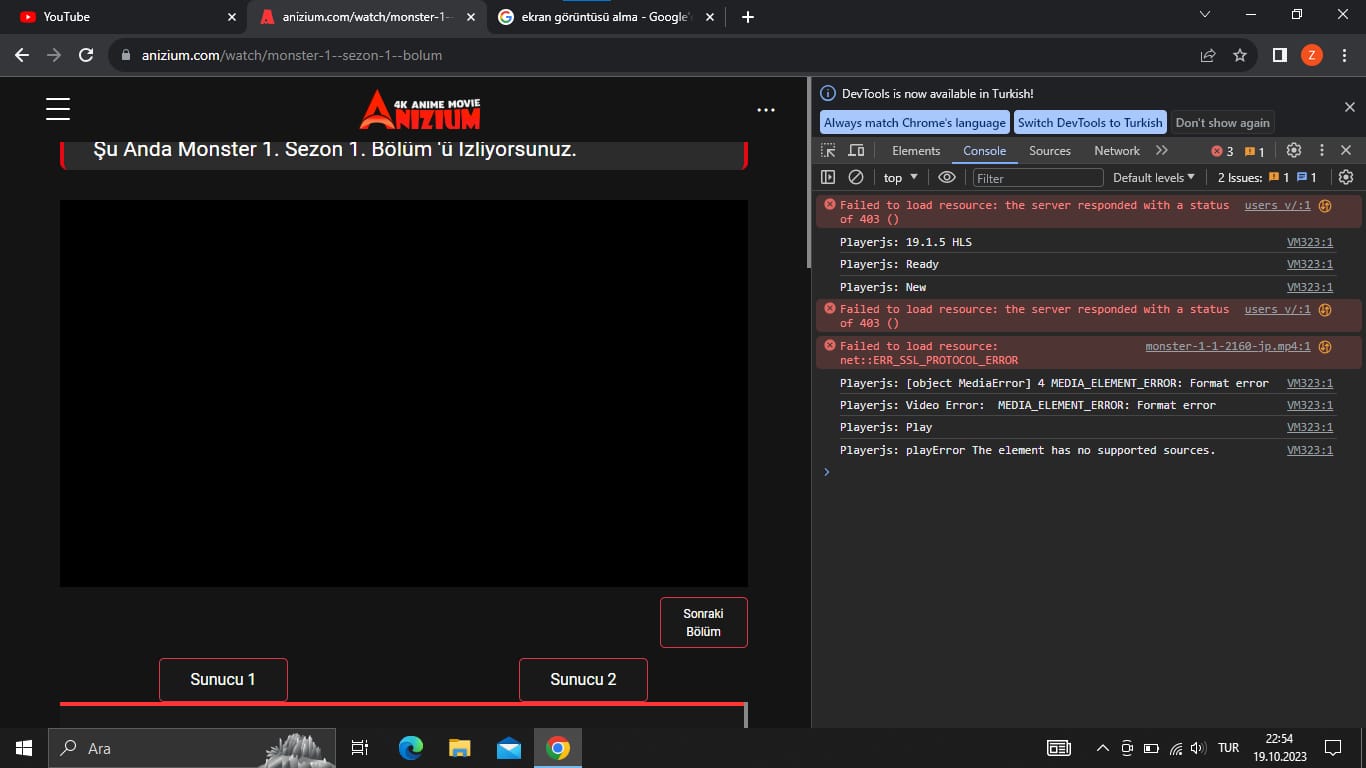Focus the console Filter input field
This screenshot has height=768, width=1366.
click(x=1038, y=177)
